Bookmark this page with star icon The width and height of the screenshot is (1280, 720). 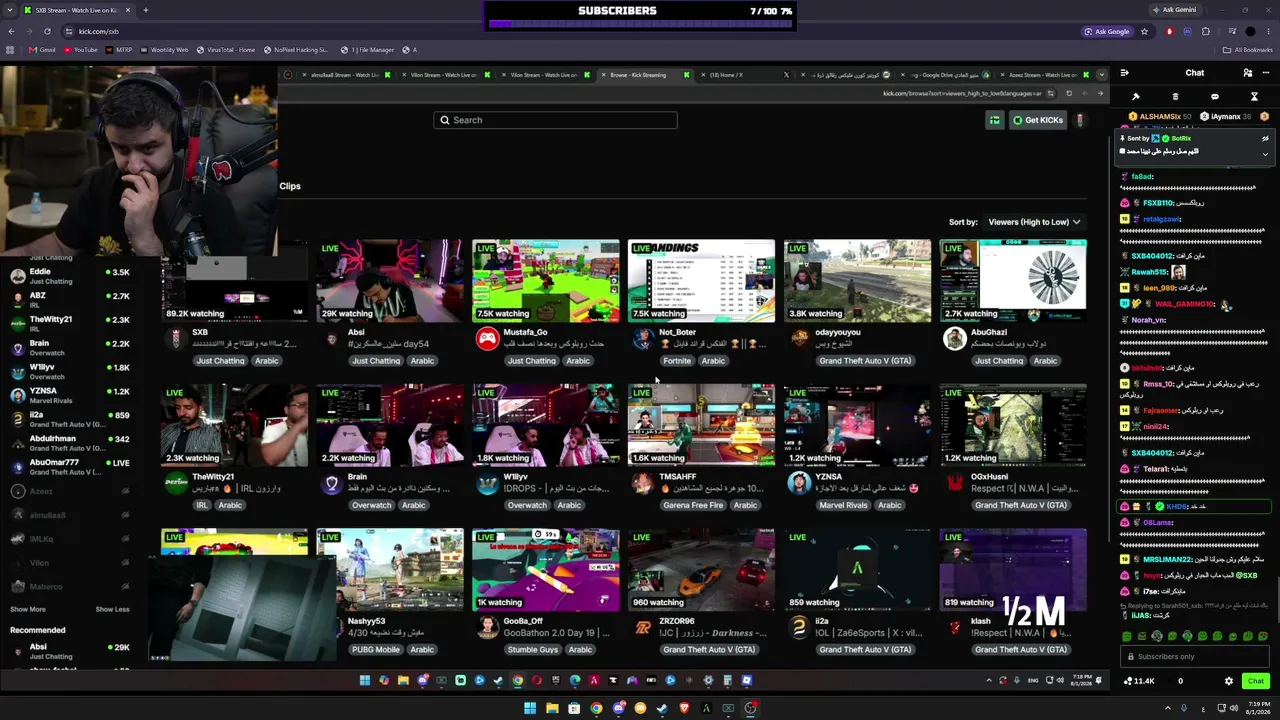[x=1145, y=31]
